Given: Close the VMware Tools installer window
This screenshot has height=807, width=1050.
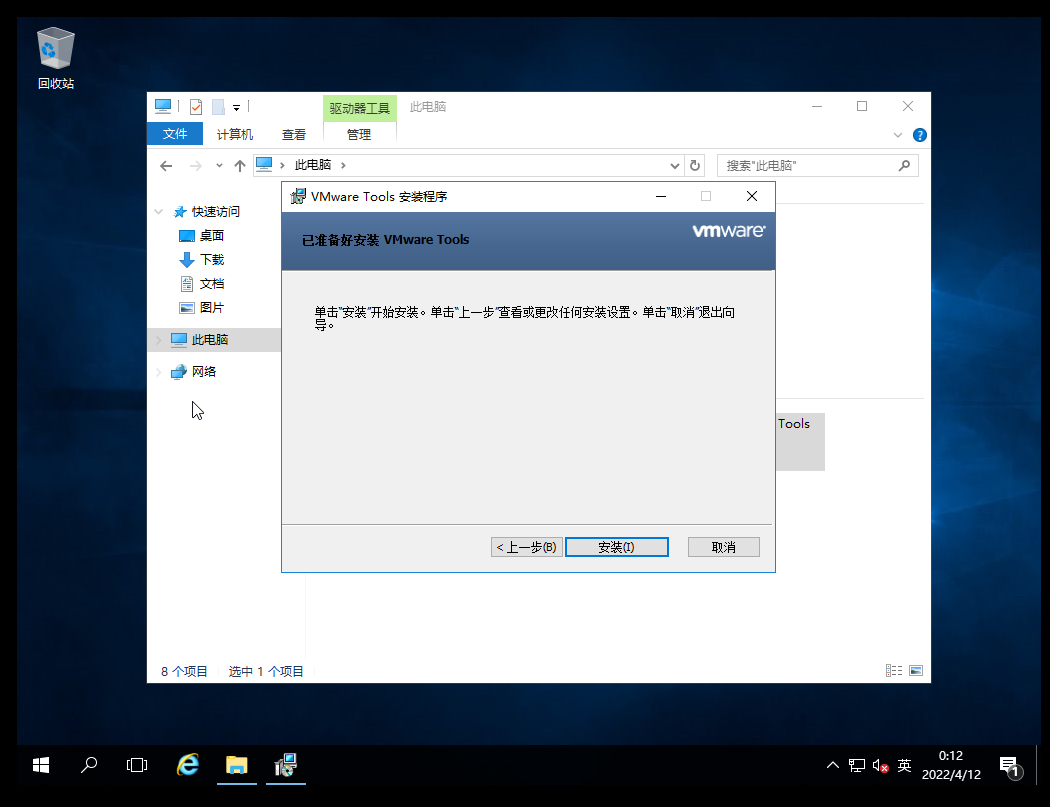Looking at the screenshot, I should click(x=751, y=196).
